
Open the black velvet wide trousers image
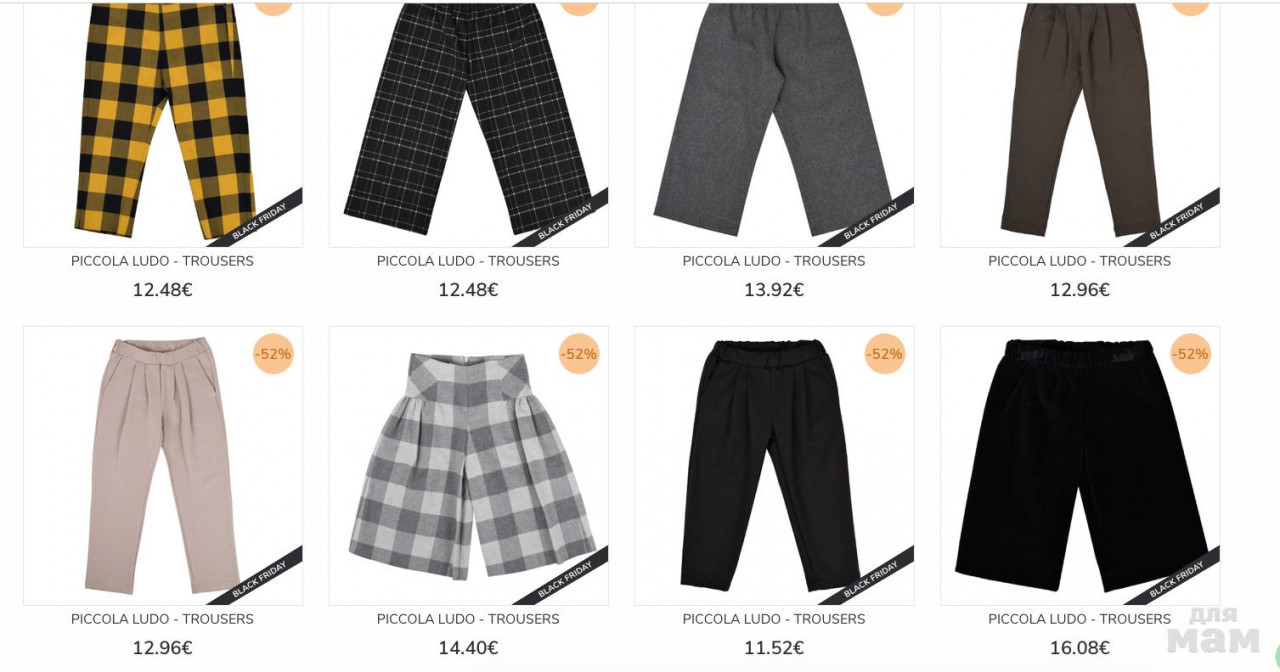[1080, 466]
